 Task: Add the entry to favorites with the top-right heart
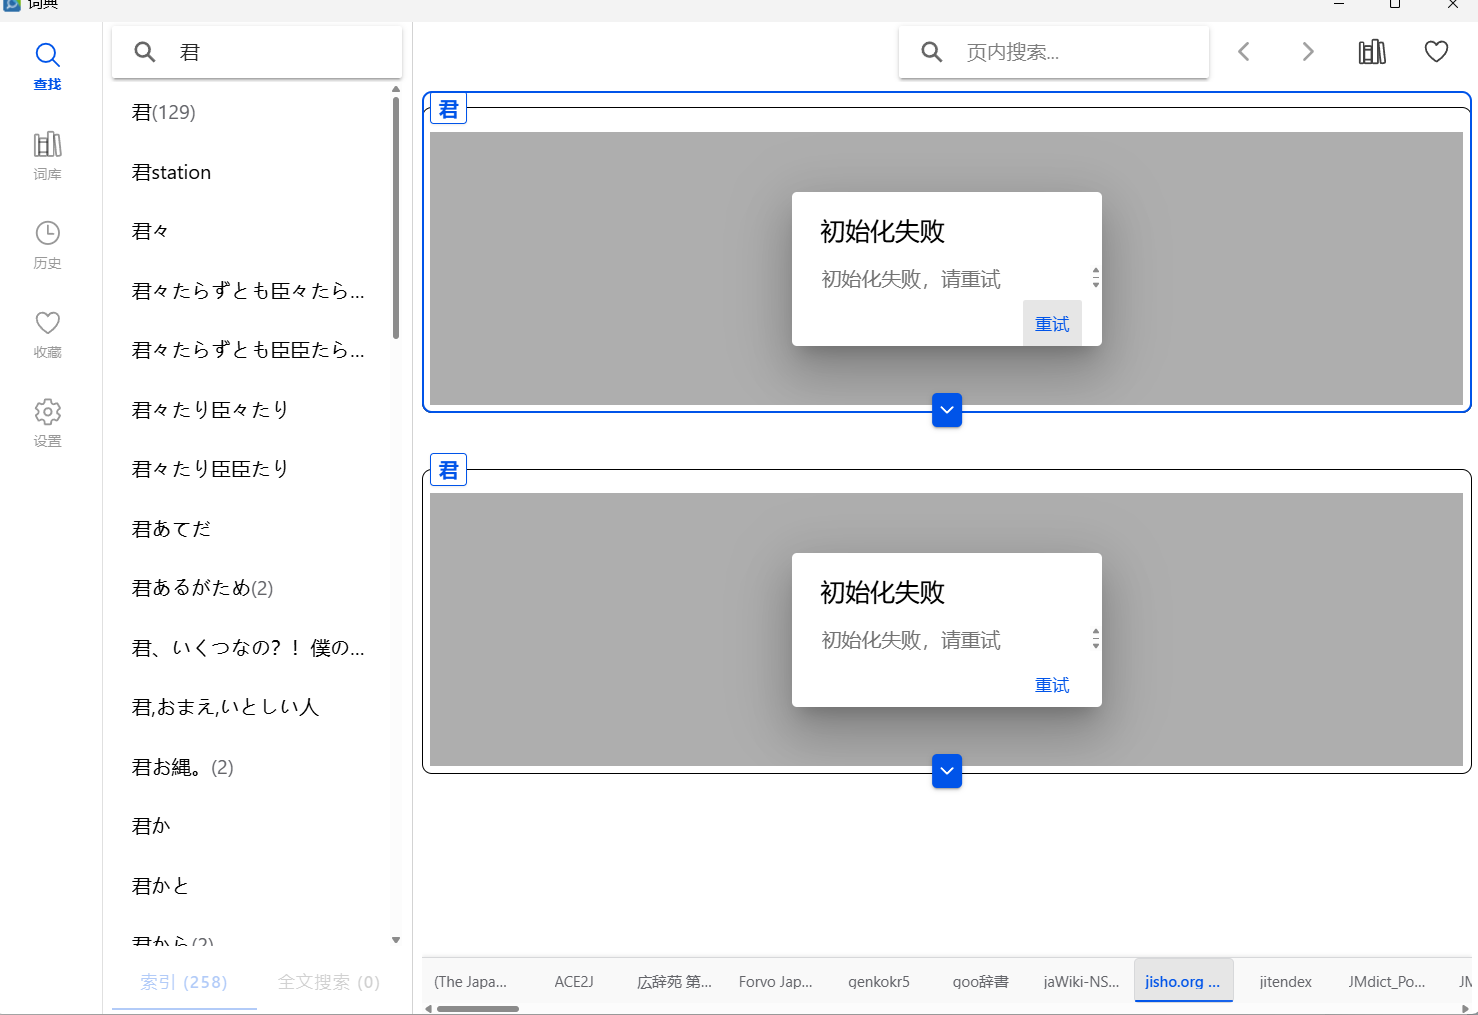click(1436, 52)
